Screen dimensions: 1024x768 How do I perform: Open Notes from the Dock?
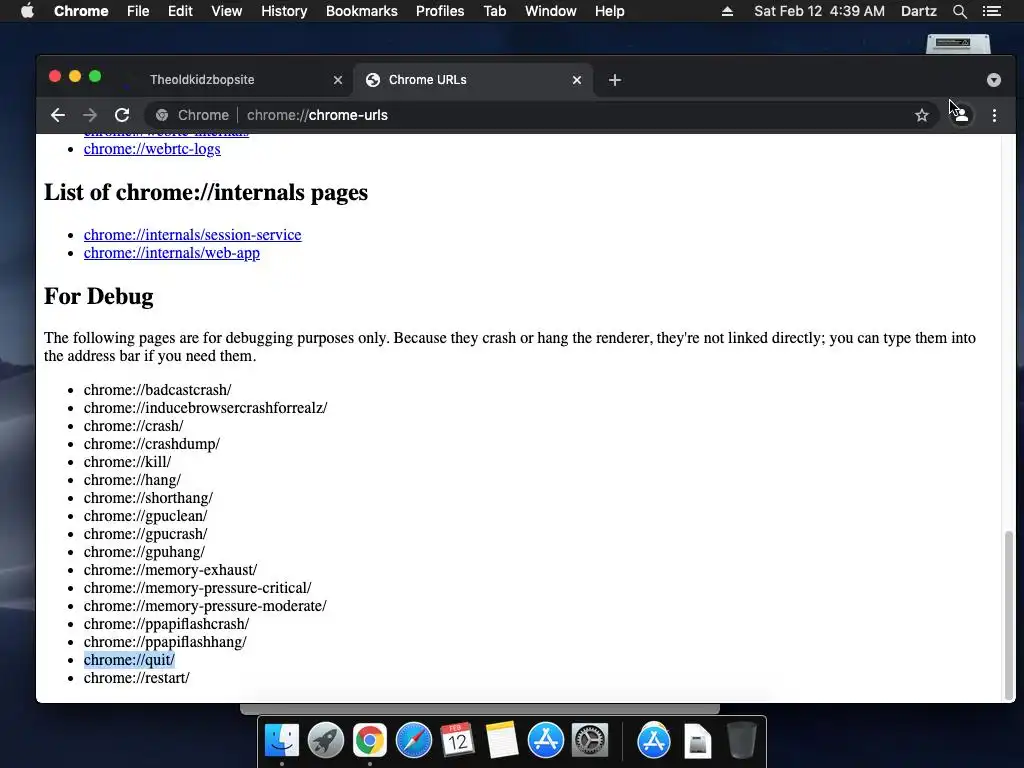tap(502, 740)
